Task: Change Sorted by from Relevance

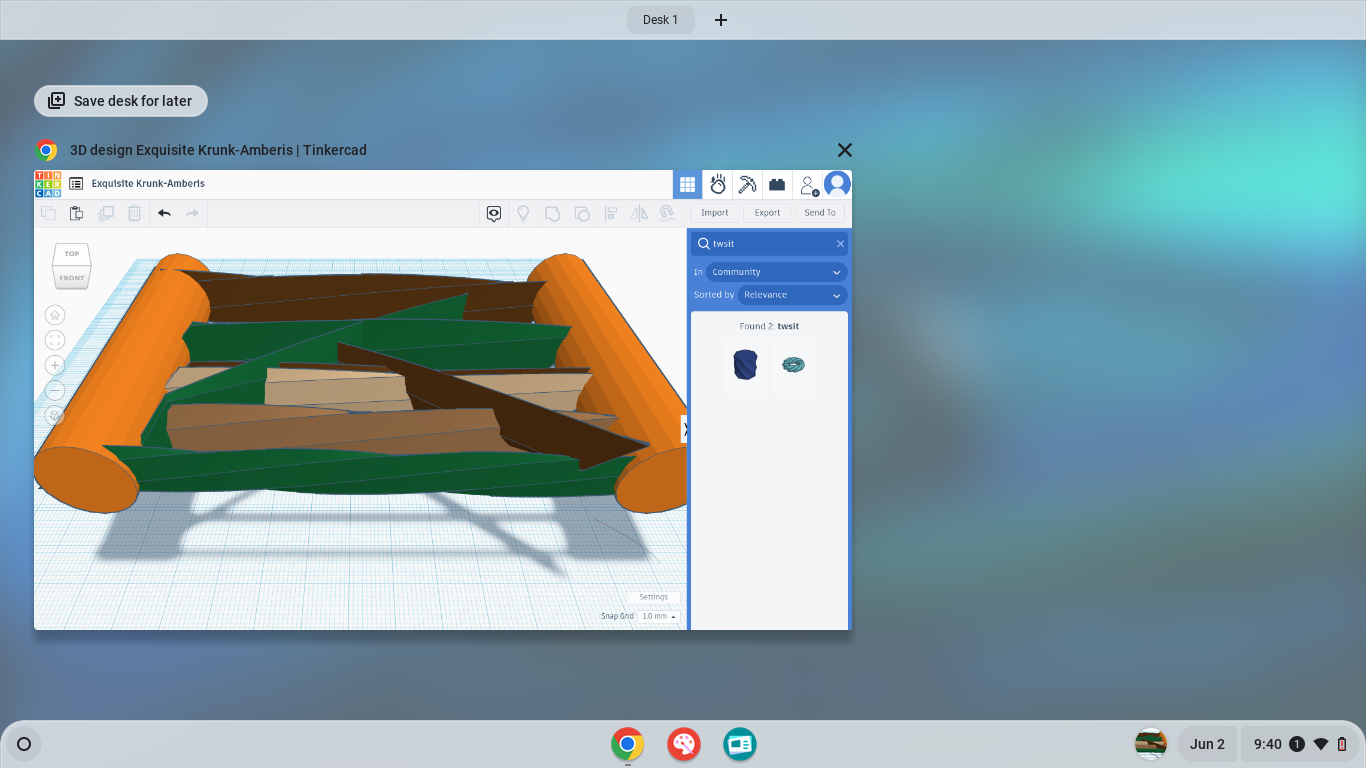Action: click(792, 295)
